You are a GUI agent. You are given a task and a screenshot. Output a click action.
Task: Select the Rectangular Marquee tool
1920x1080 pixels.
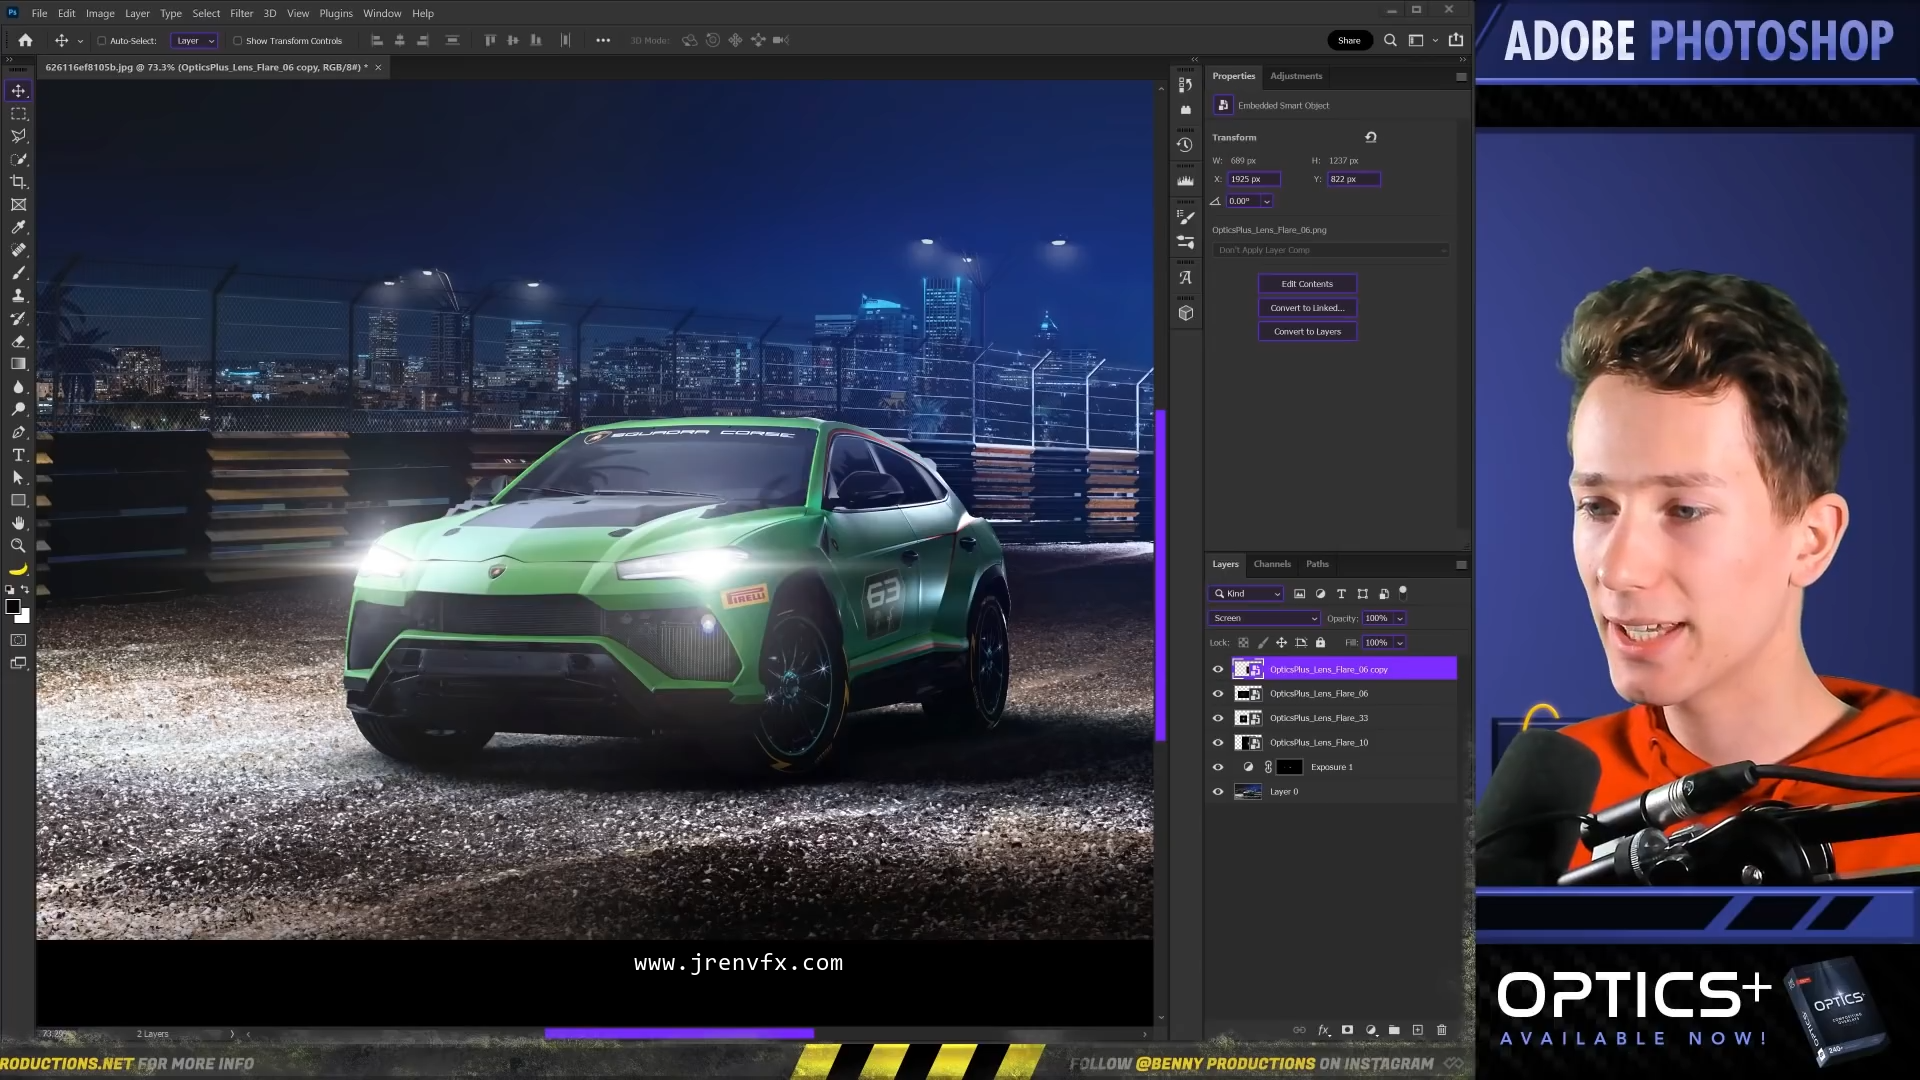click(x=18, y=114)
